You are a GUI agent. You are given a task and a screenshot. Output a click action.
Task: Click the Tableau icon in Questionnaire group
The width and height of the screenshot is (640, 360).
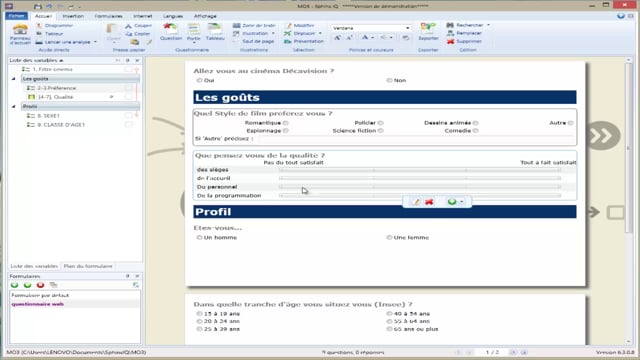pos(215,29)
